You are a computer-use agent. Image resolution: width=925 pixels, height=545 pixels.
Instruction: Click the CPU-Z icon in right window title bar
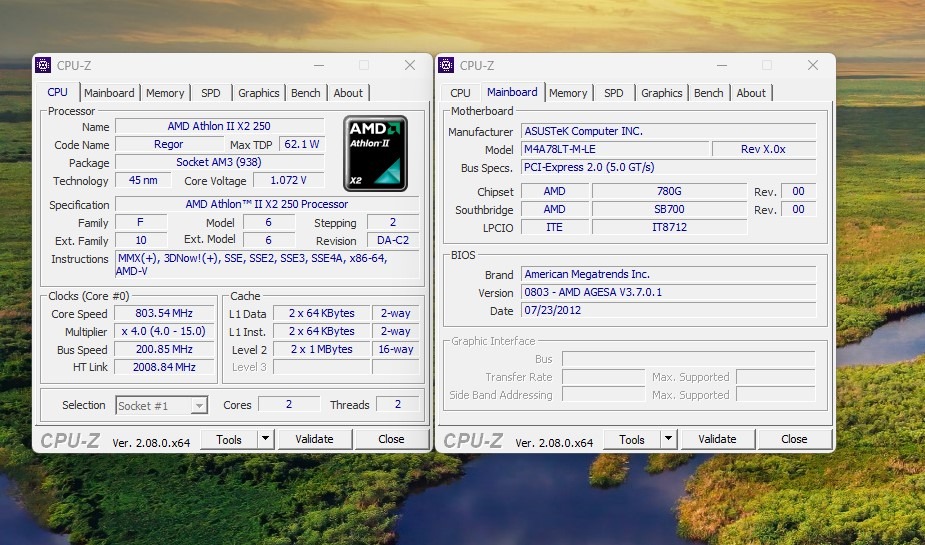pos(446,65)
